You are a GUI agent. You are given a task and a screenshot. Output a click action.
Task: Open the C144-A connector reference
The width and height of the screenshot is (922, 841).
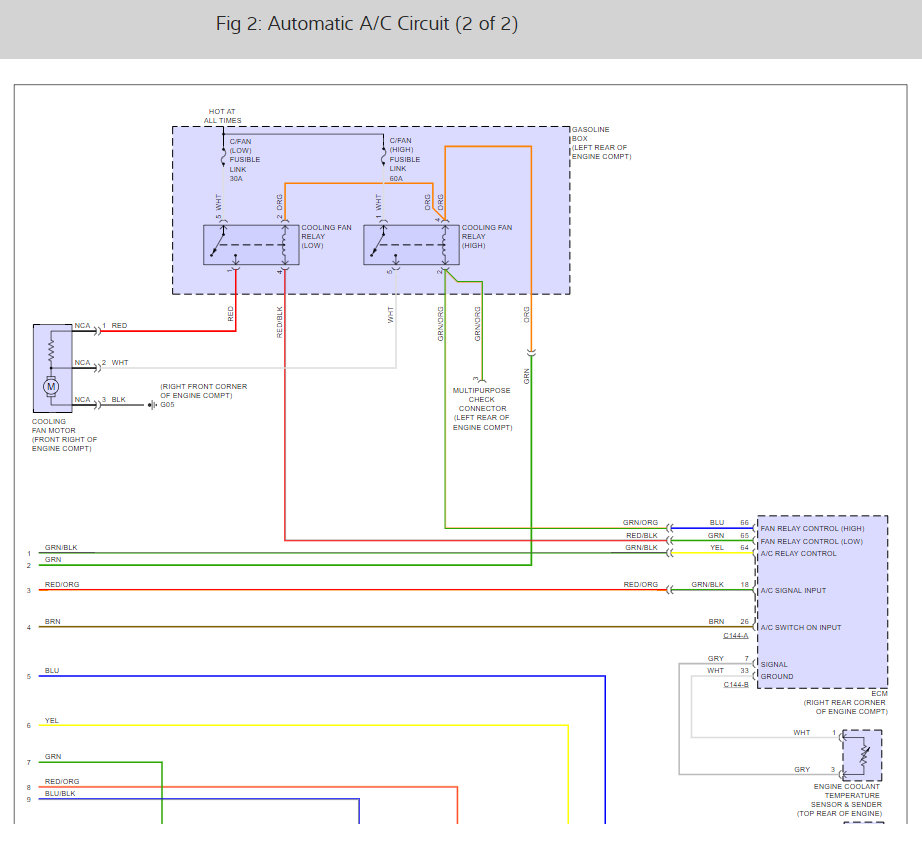pyautogui.click(x=735, y=636)
